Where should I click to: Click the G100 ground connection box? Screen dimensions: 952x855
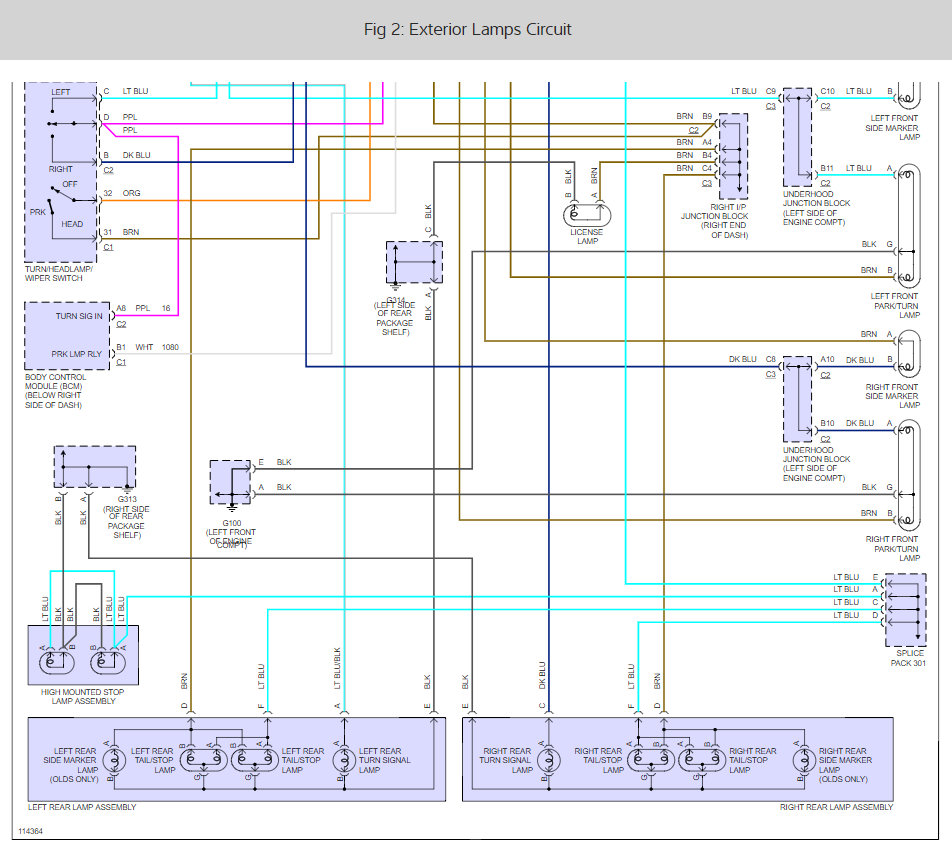230,482
